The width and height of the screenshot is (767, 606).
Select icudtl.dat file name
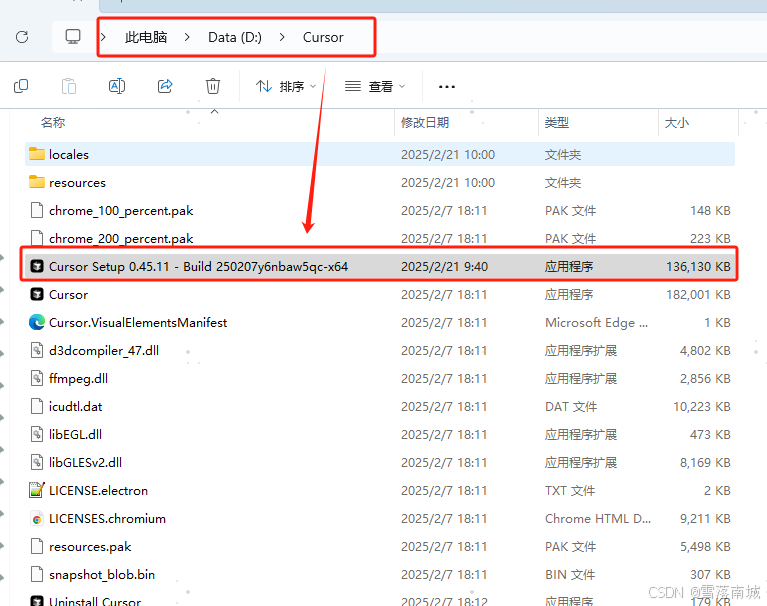pyautogui.click(x=75, y=406)
